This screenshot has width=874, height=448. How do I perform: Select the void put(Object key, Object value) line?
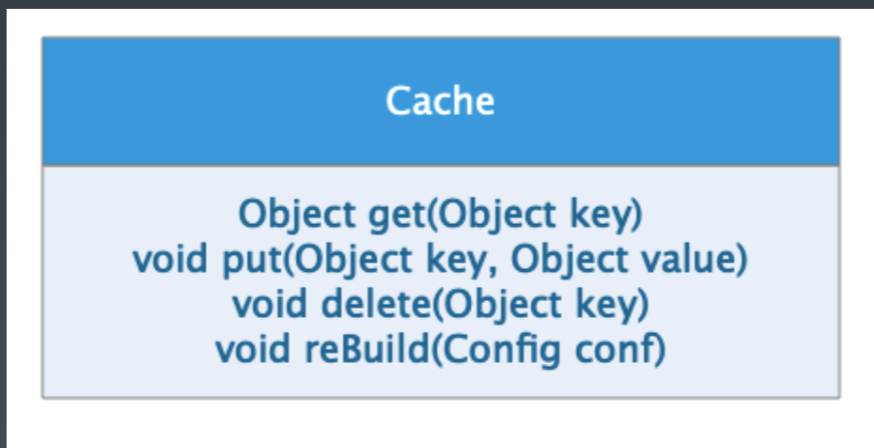pos(440,260)
